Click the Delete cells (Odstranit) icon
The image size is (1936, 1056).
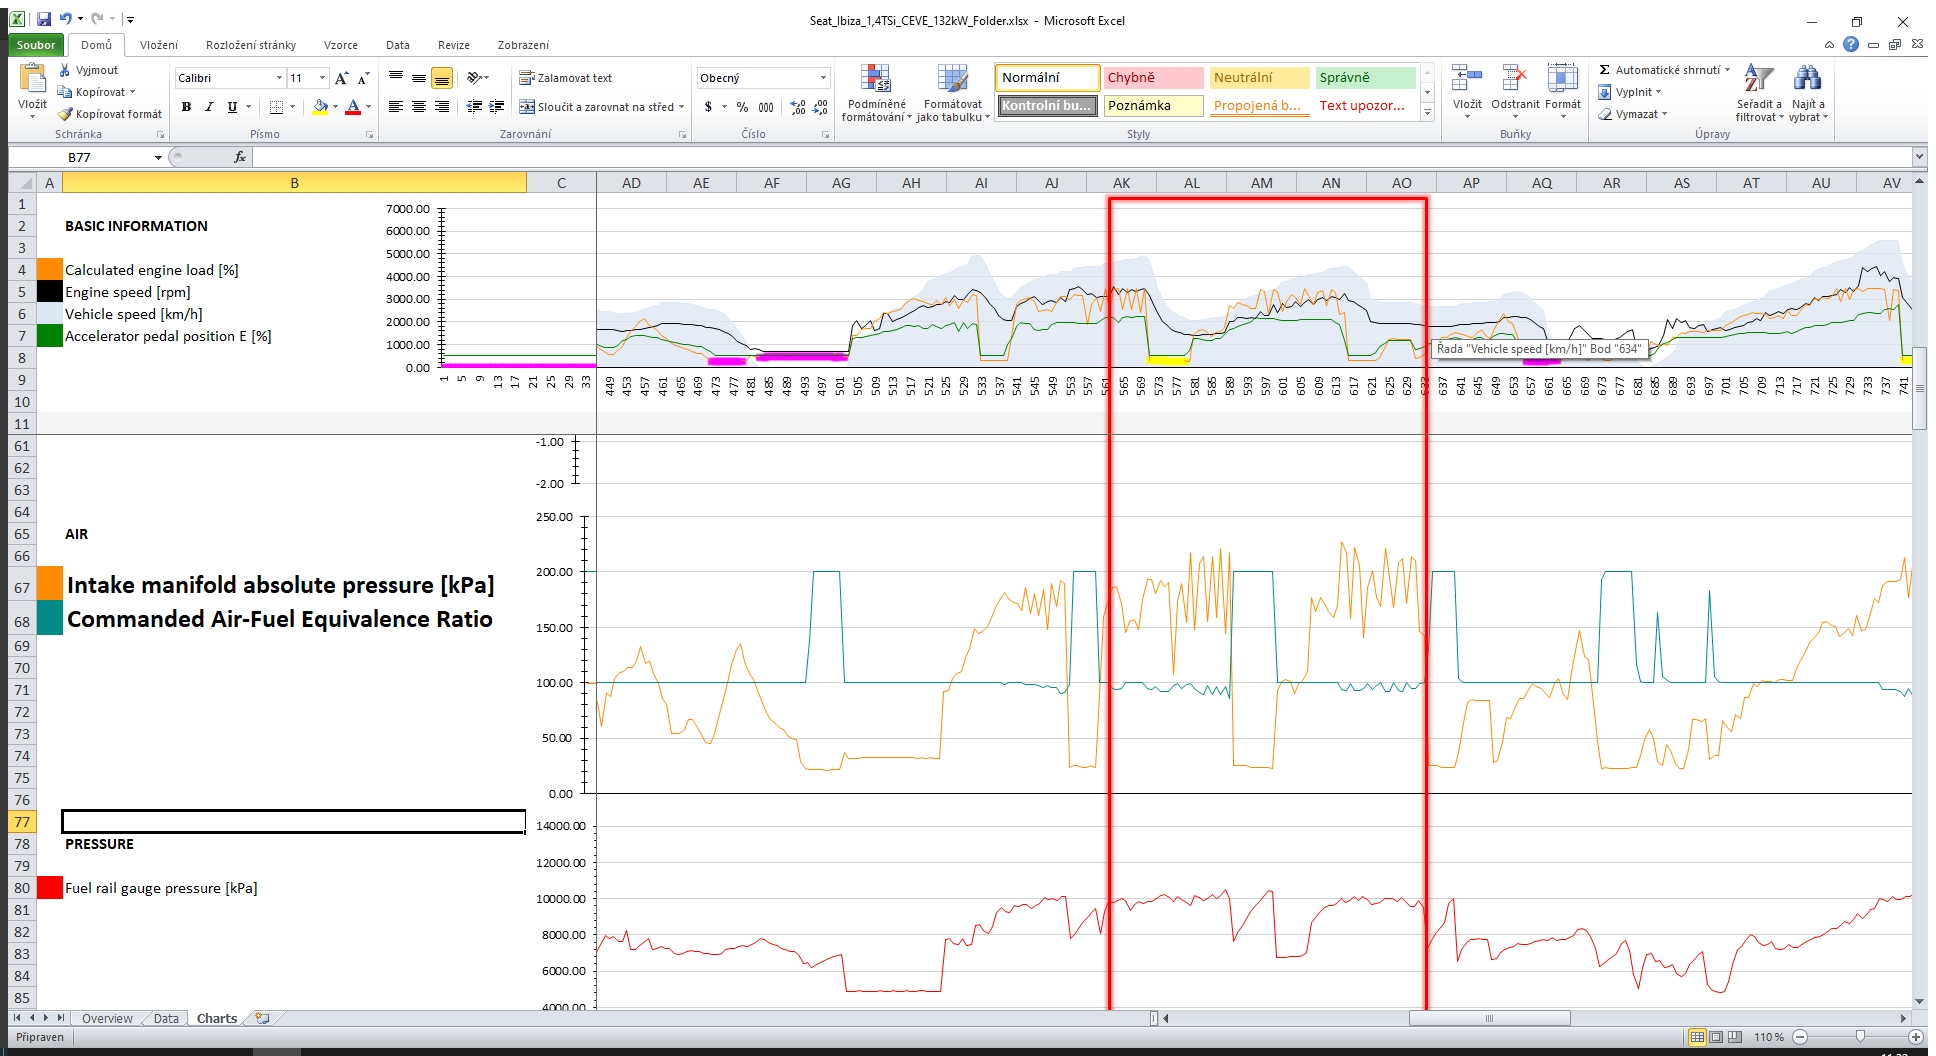(1515, 79)
